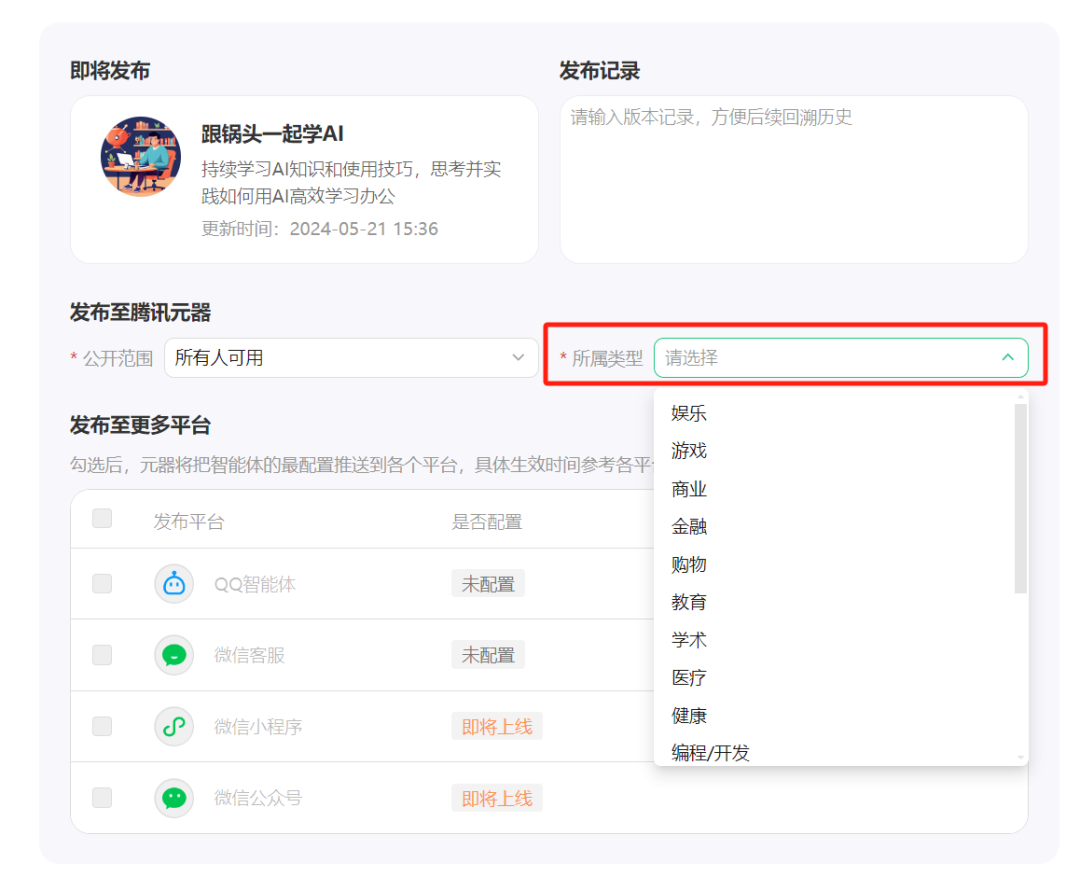Toggle the select-all checkbox in table header
This screenshot has width=1080, height=891.
102,518
